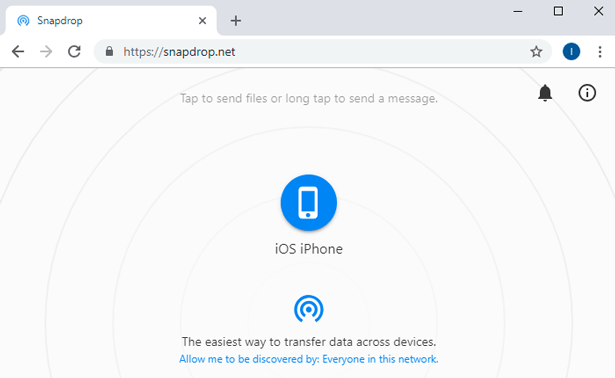Click the iOS iPhone label text
Image resolution: width=615 pixels, height=378 pixels.
click(309, 249)
